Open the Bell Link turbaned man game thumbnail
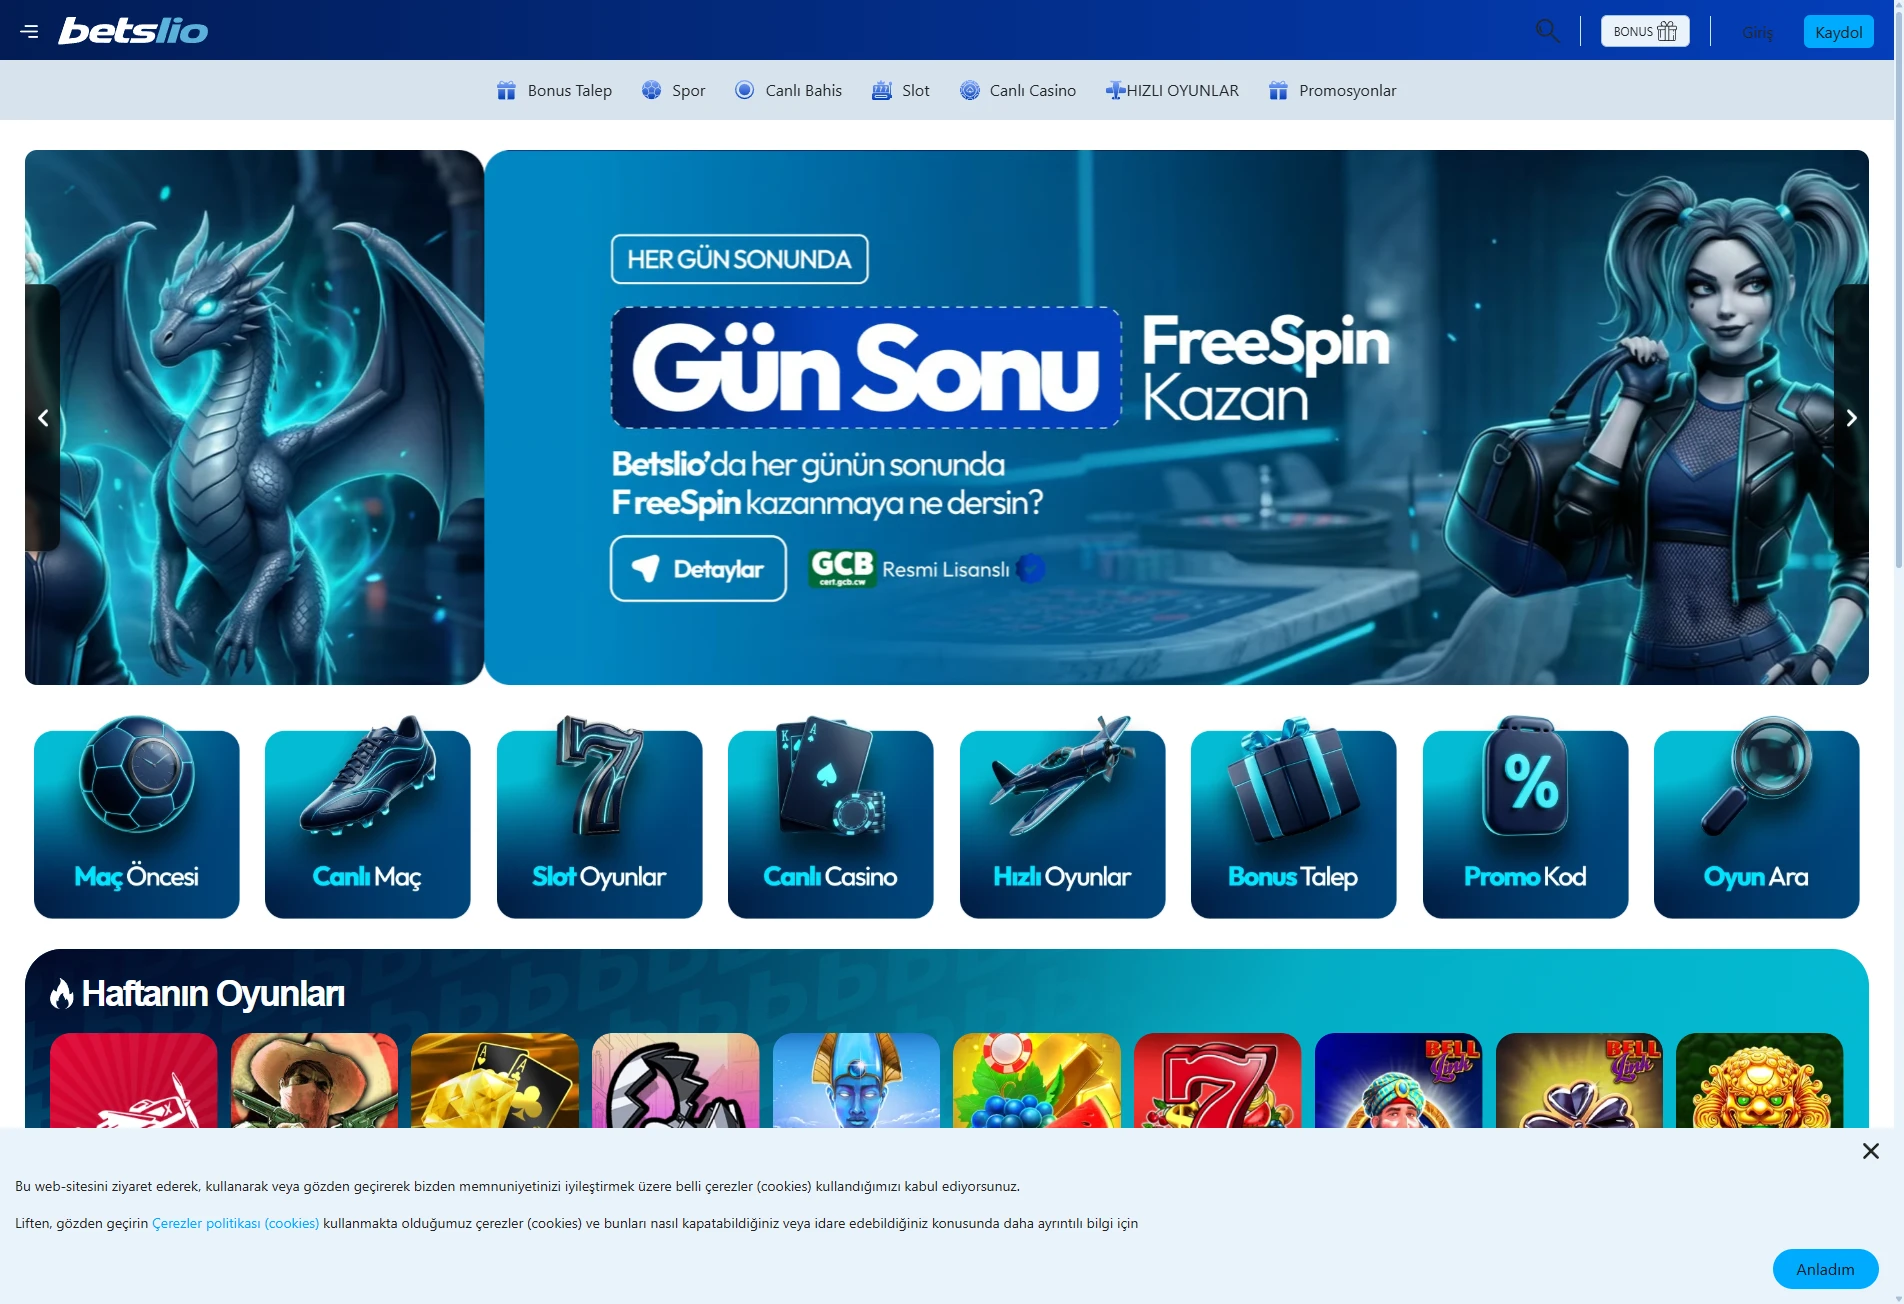 coord(1399,1081)
